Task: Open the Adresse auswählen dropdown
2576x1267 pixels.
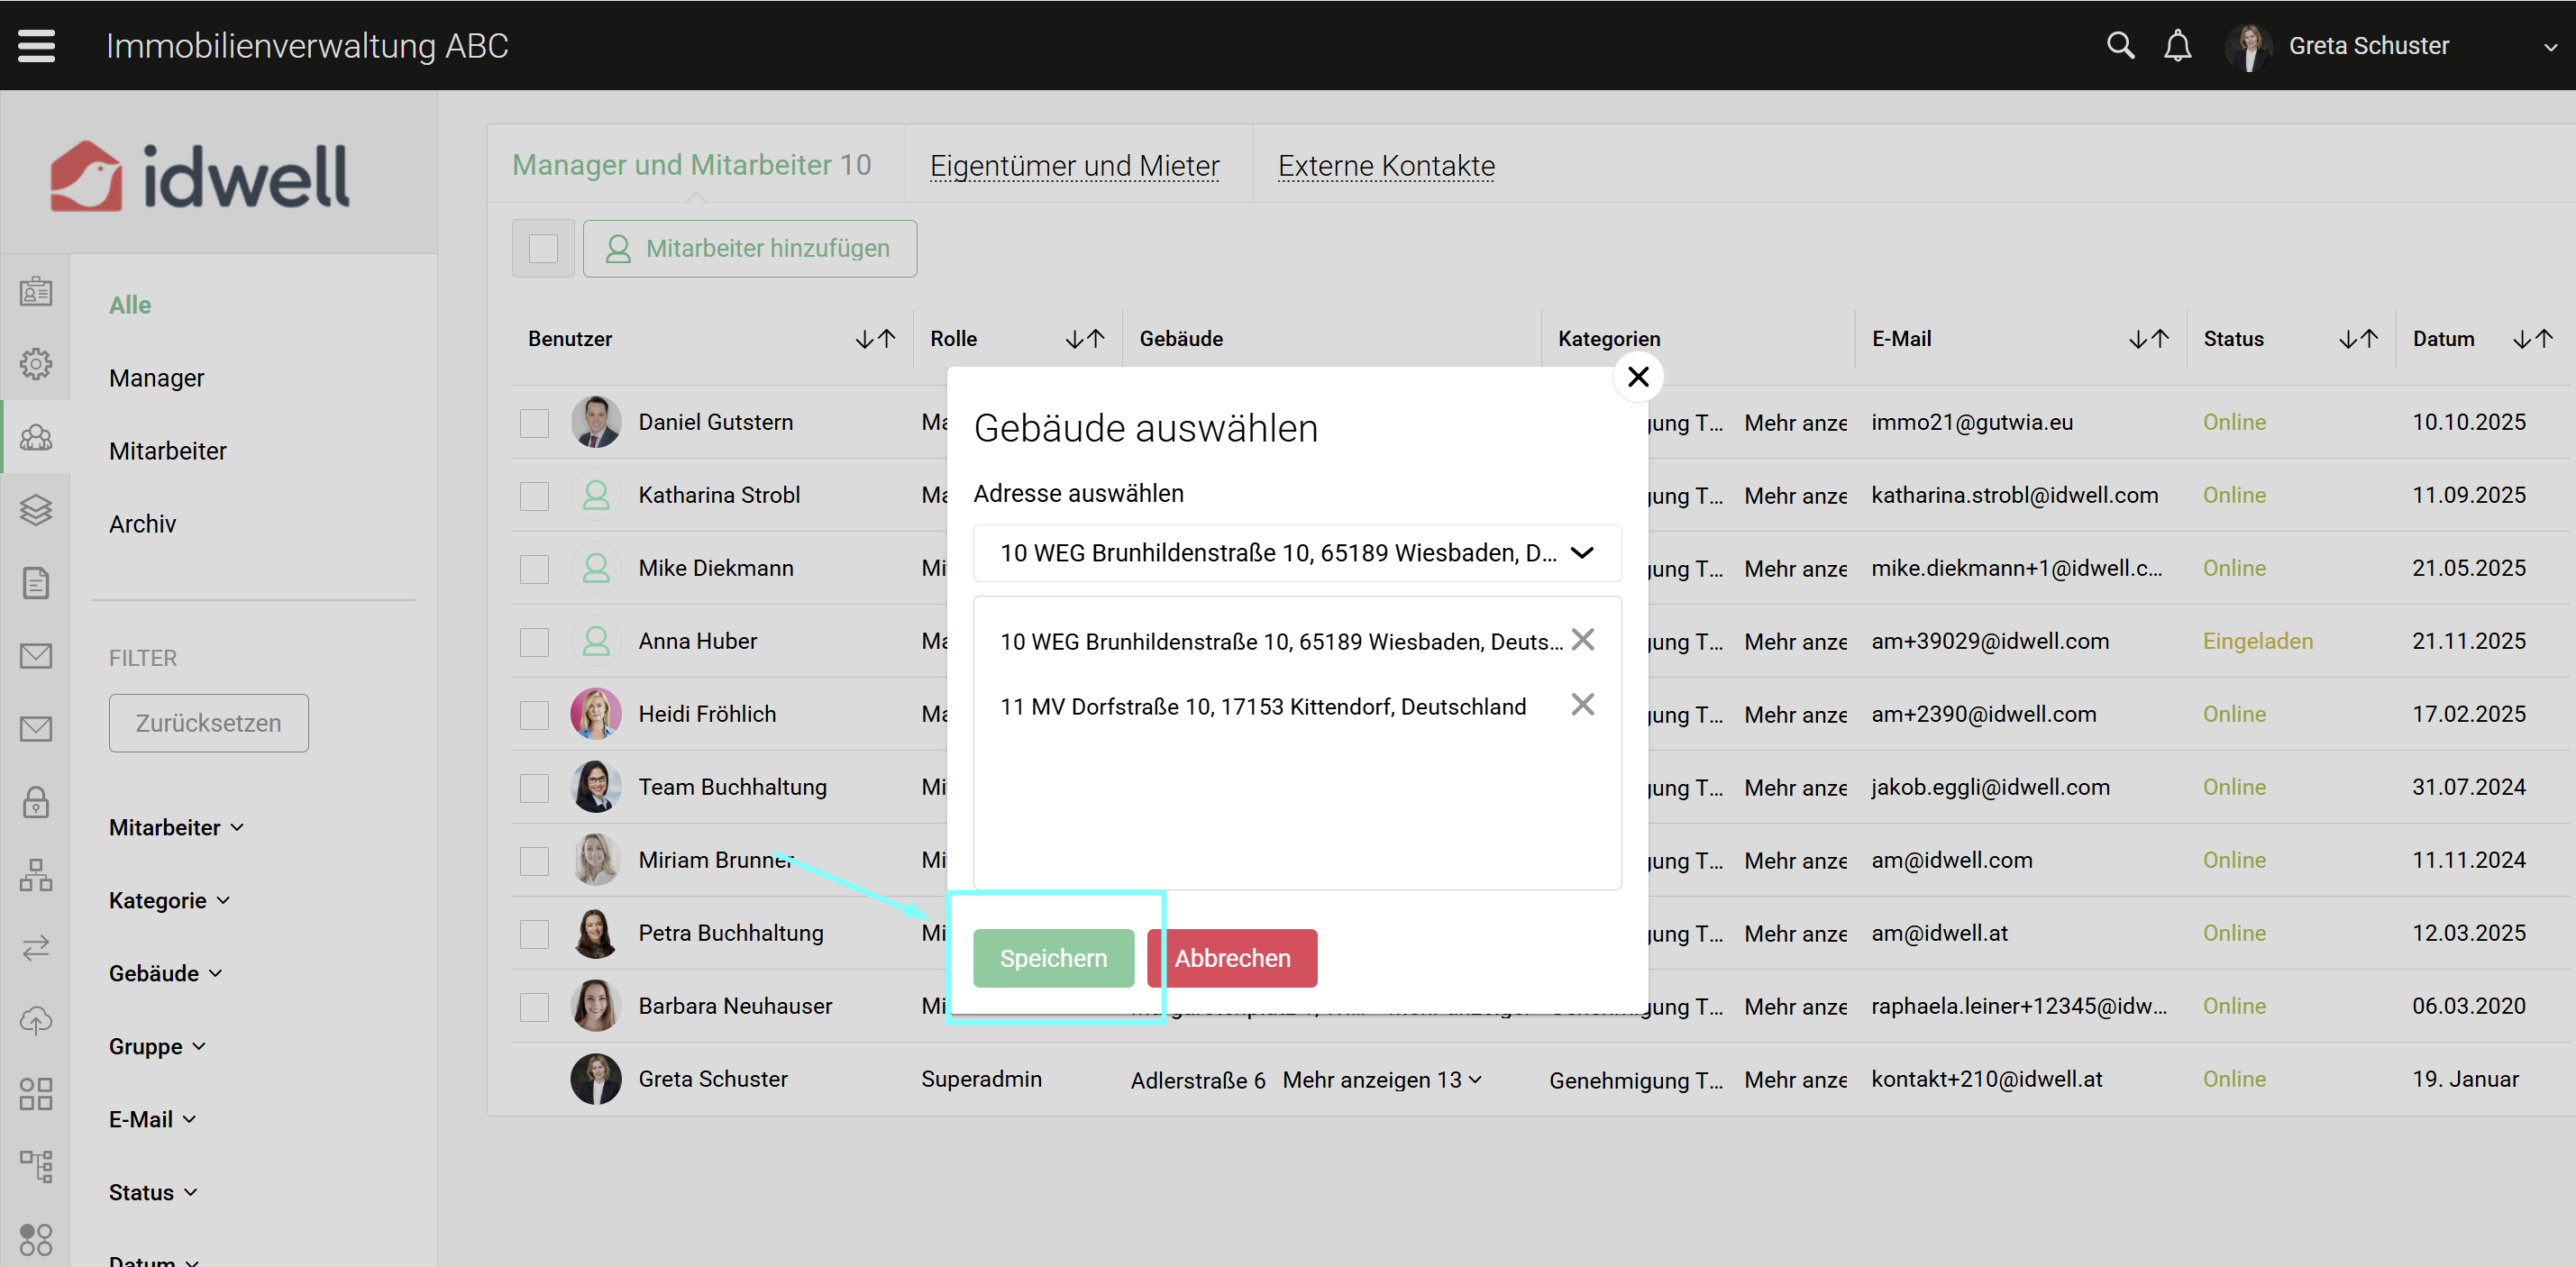Action: coord(1296,553)
